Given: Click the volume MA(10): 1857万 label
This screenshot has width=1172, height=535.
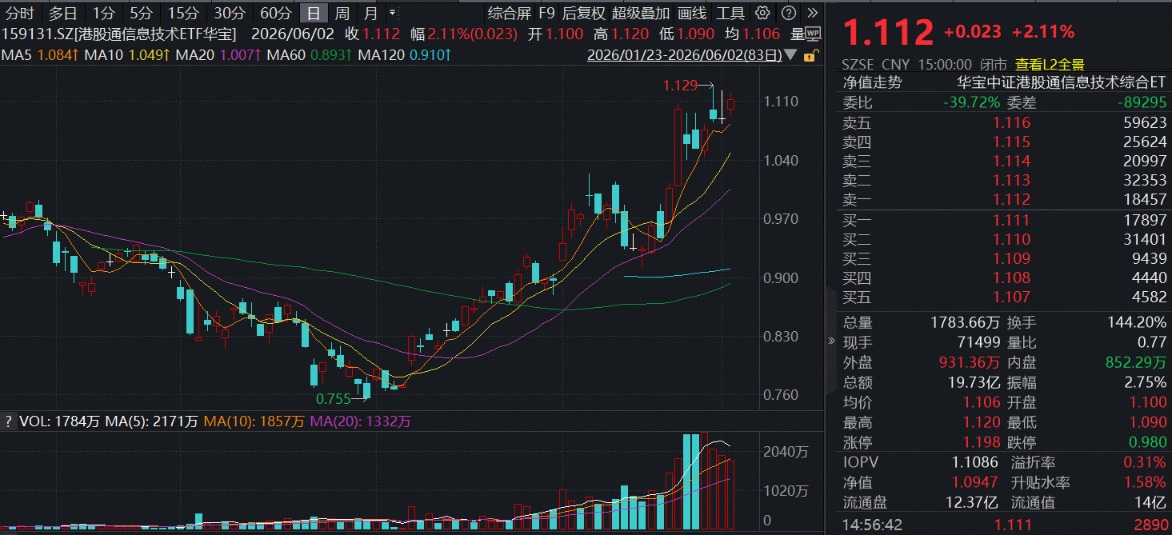Looking at the screenshot, I should click(x=253, y=421).
